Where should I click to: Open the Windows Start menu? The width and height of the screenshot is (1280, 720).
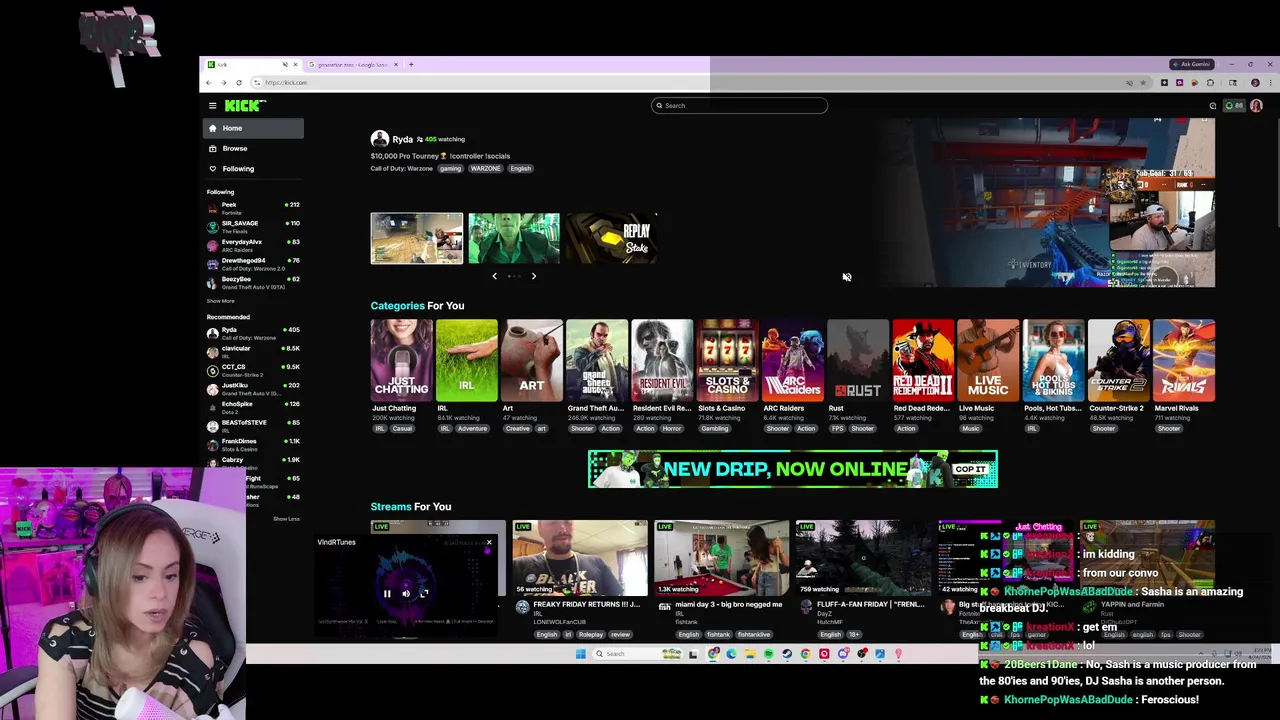[580, 654]
